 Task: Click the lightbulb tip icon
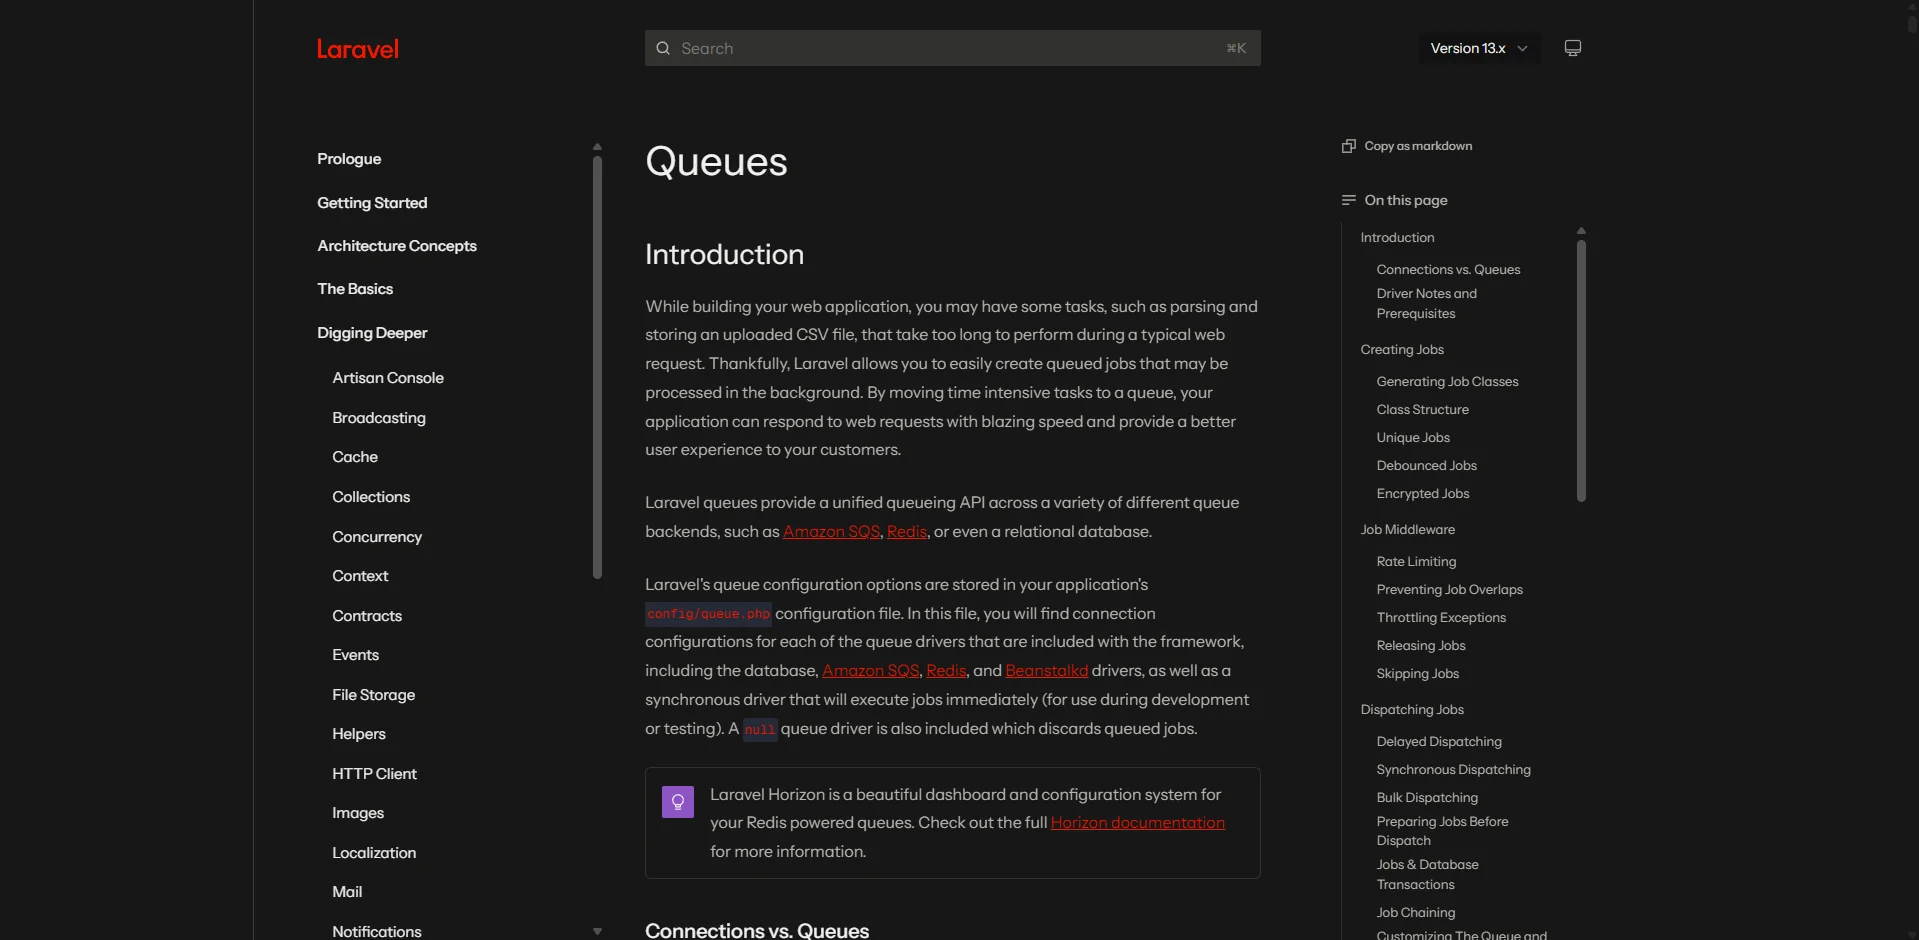tap(678, 802)
